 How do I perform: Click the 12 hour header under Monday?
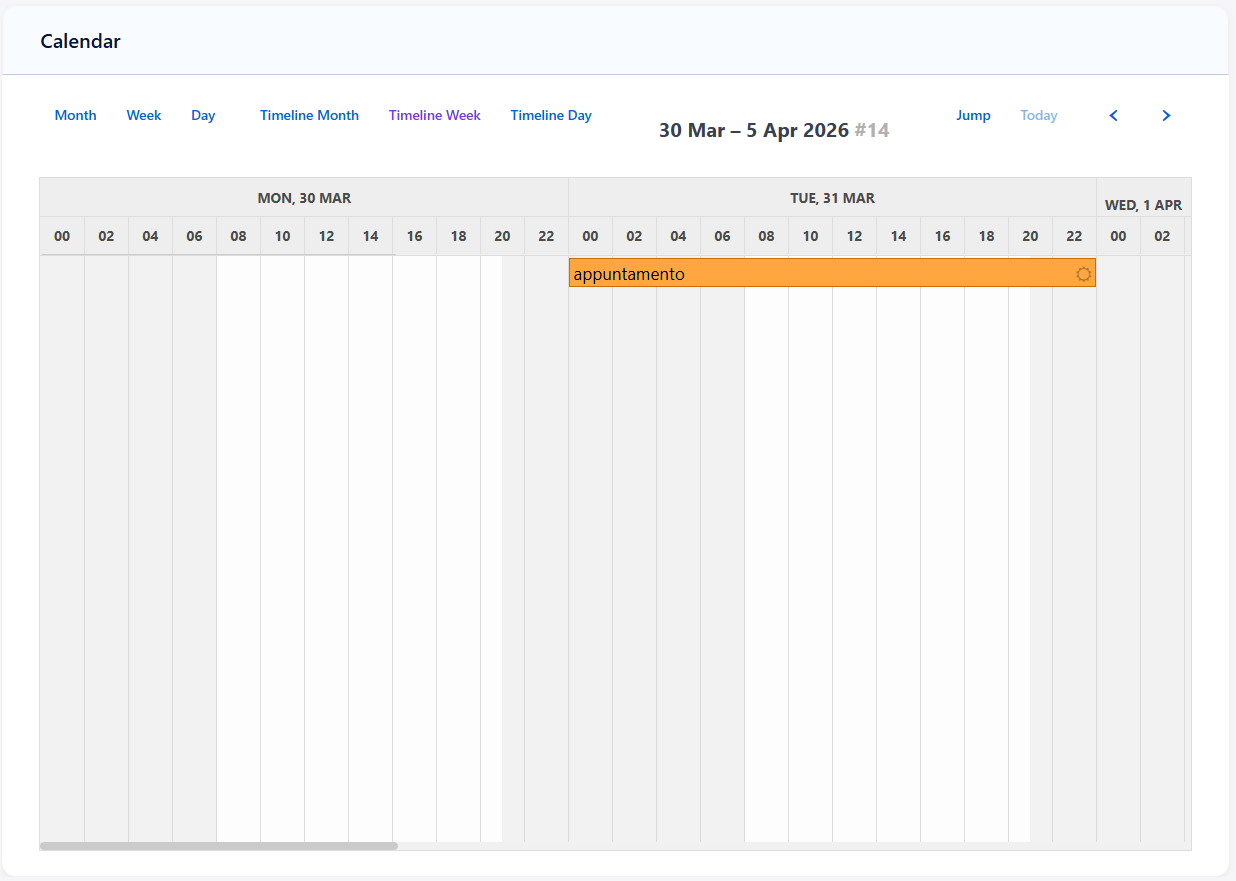pyautogui.click(x=326, y=237)
